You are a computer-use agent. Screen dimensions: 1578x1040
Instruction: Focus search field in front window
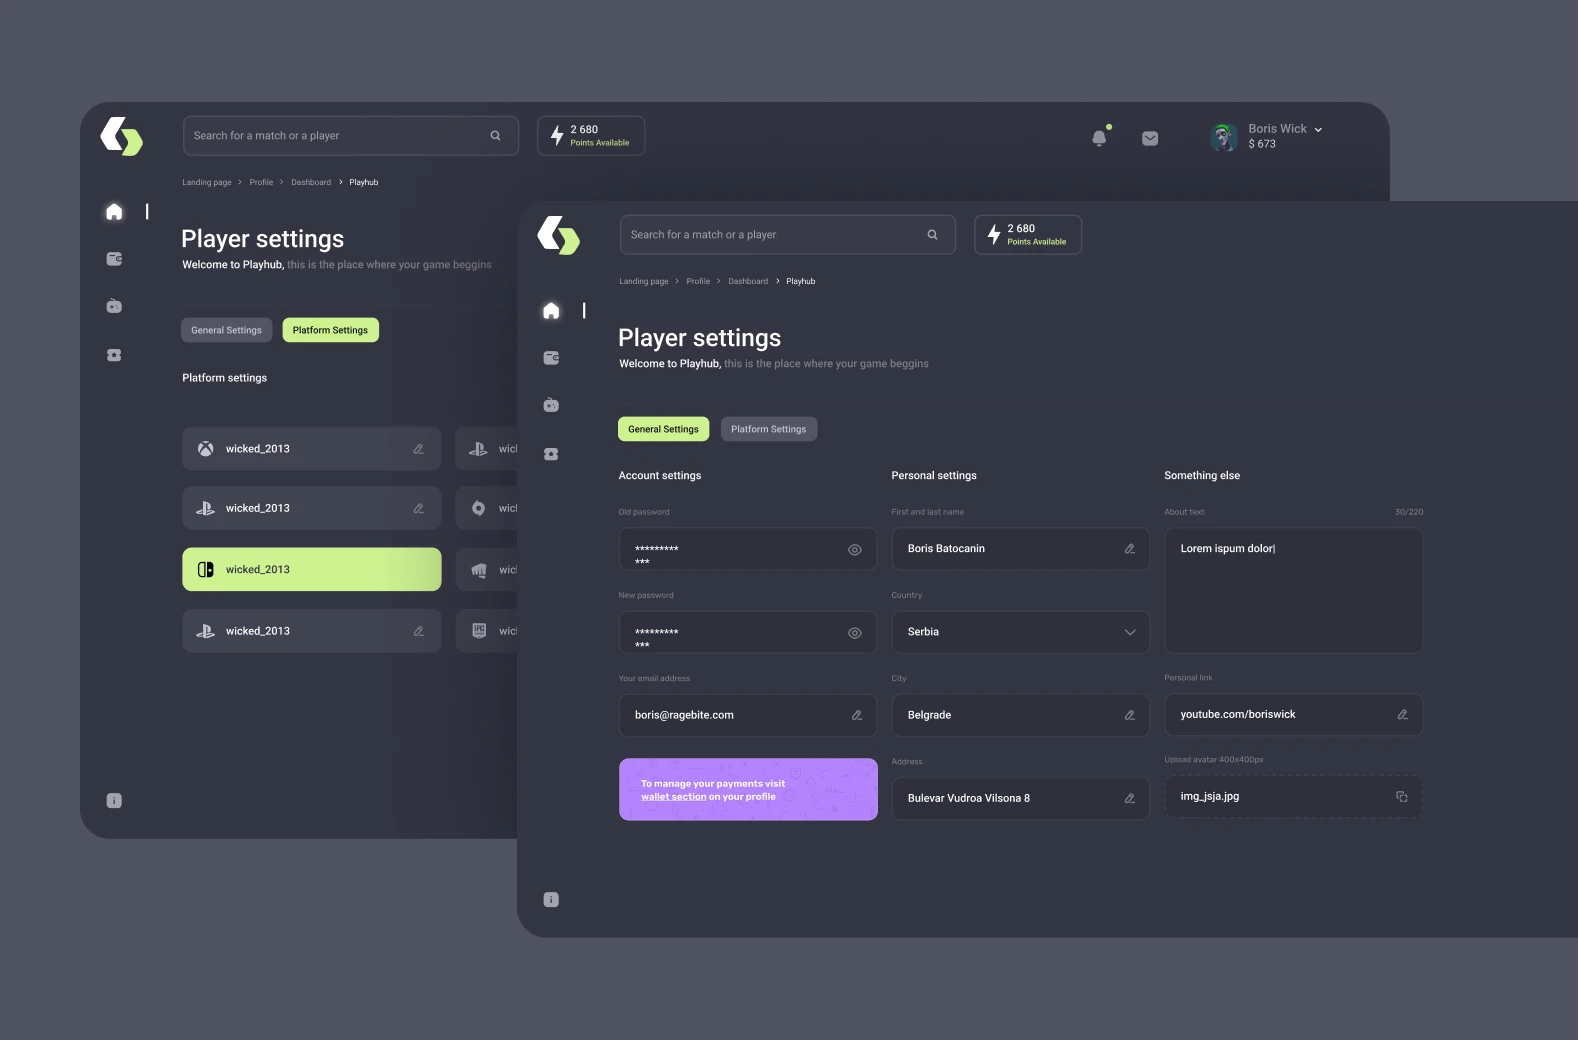(x=788, y=235)
